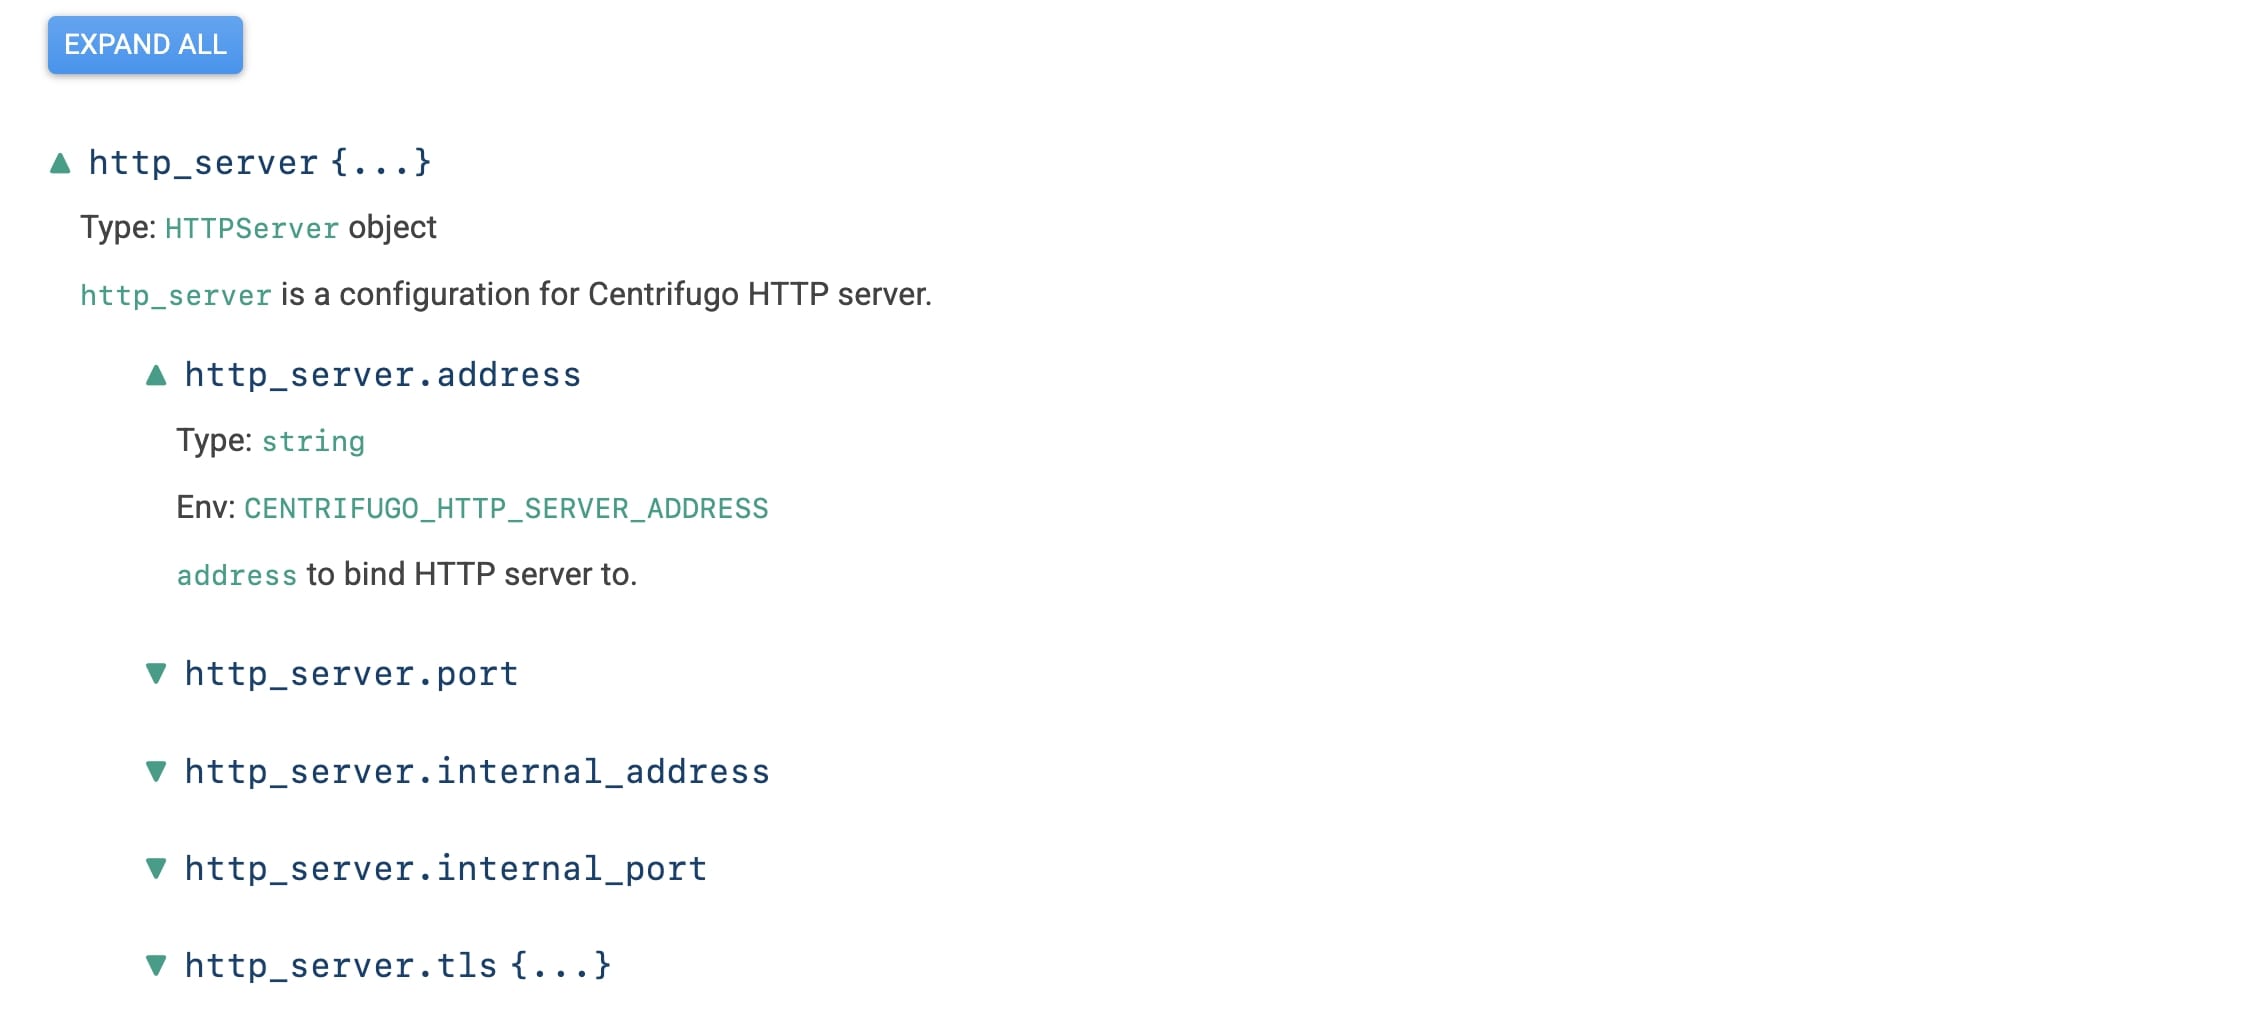2244x1010 pixels.
Task: Collapse the http_server section triangle
Action: click(x=60, y=163)
